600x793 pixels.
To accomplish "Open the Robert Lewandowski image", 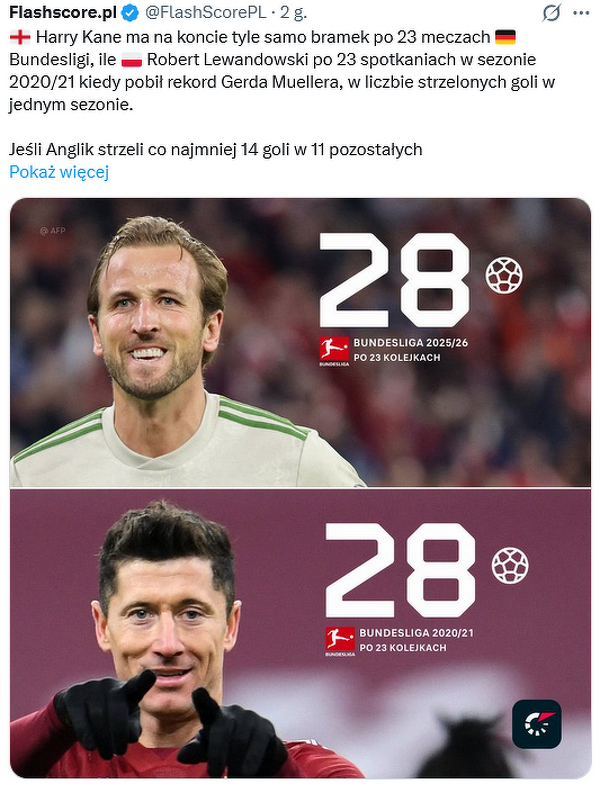I will 300,633.
